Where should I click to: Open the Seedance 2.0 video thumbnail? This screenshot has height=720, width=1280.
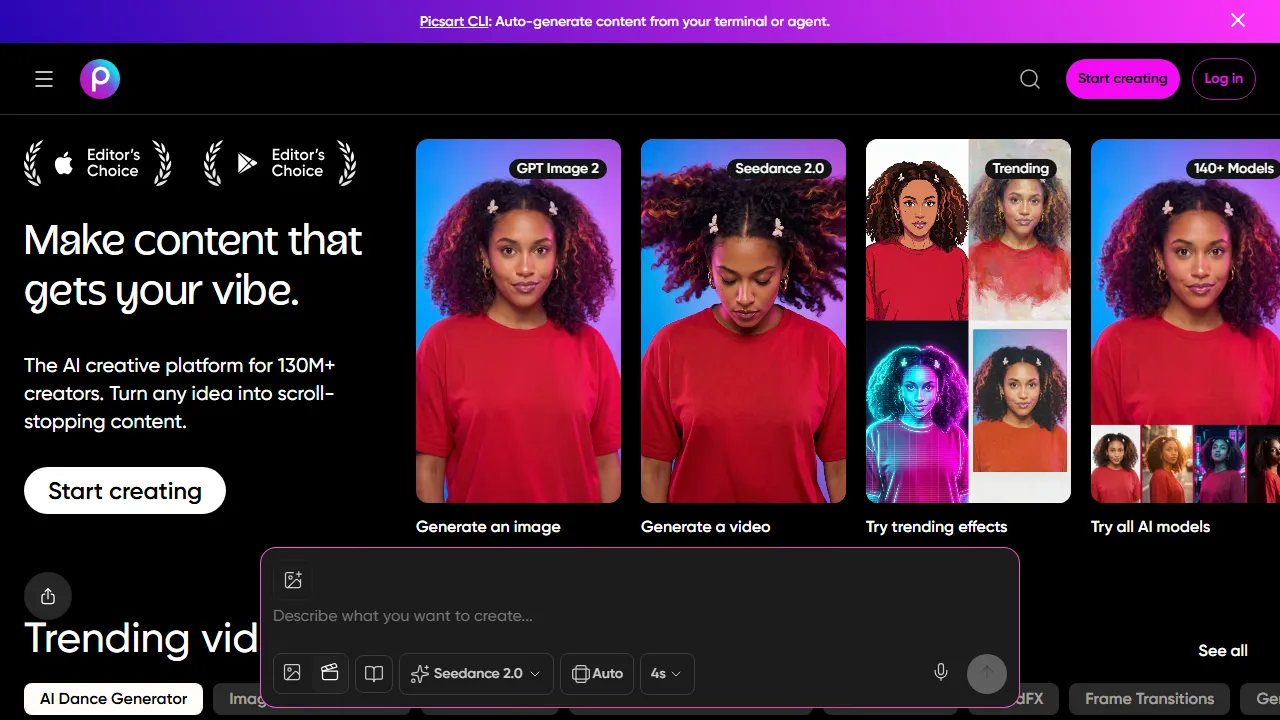743,321
